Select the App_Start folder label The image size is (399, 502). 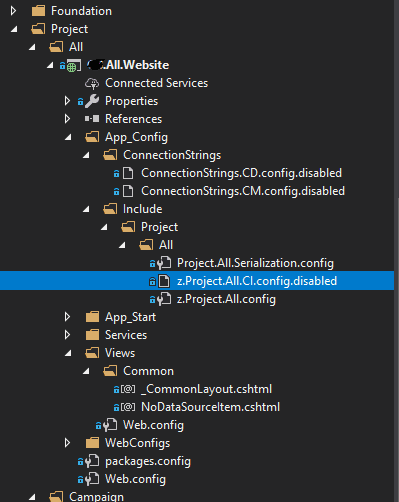point(130,317)
